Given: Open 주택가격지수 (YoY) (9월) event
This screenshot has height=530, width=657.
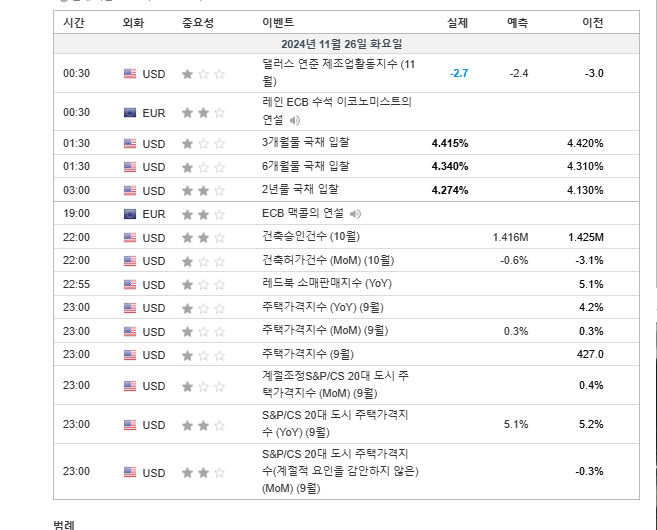Looking at the screenshot, I should click(323, 307).
